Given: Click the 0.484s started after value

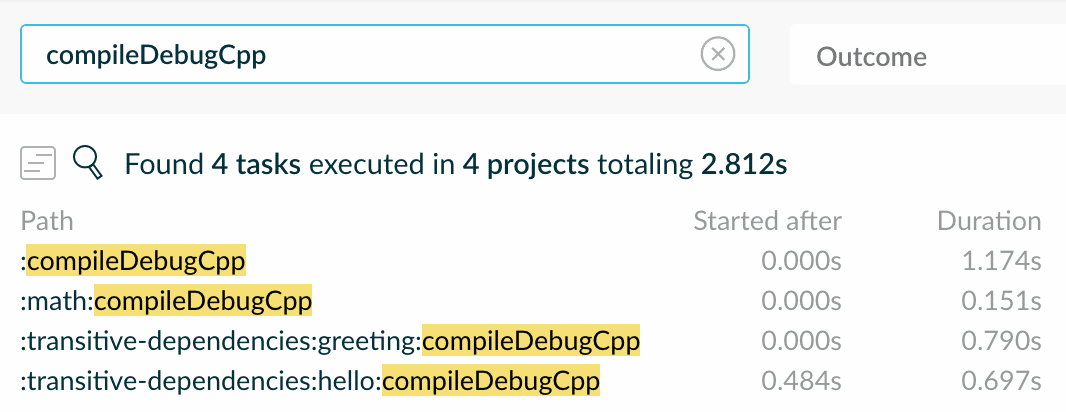Looking at the screenshot, I should 802,381.
